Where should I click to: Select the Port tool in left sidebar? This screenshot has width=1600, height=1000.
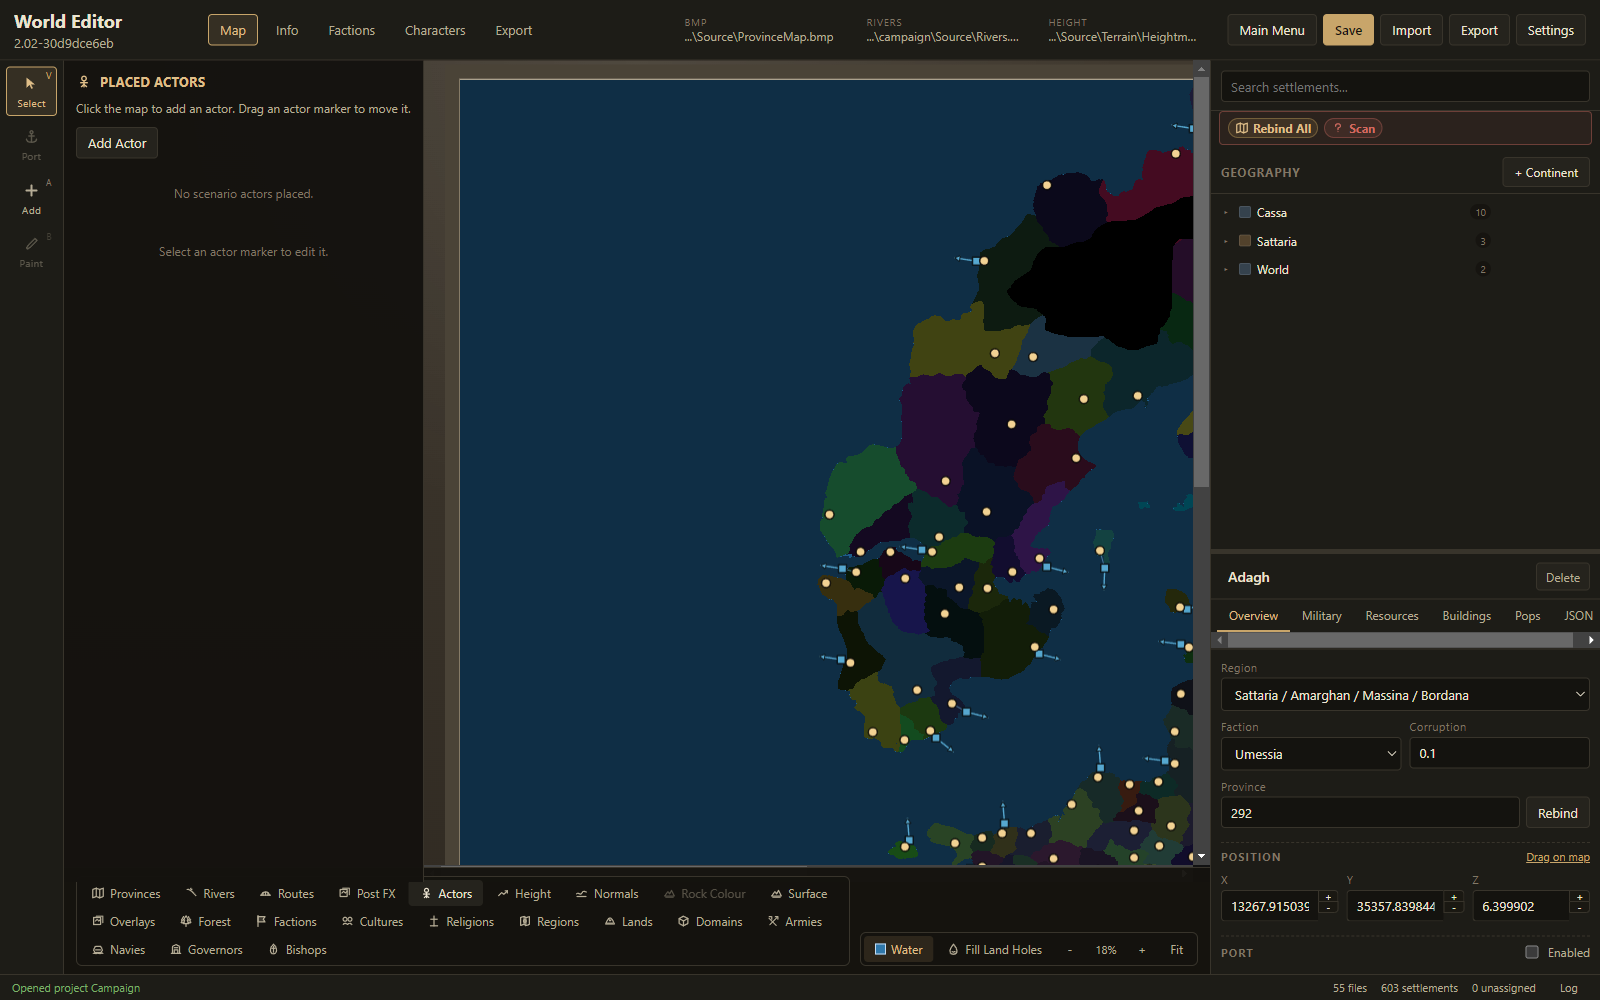point(31,144)
